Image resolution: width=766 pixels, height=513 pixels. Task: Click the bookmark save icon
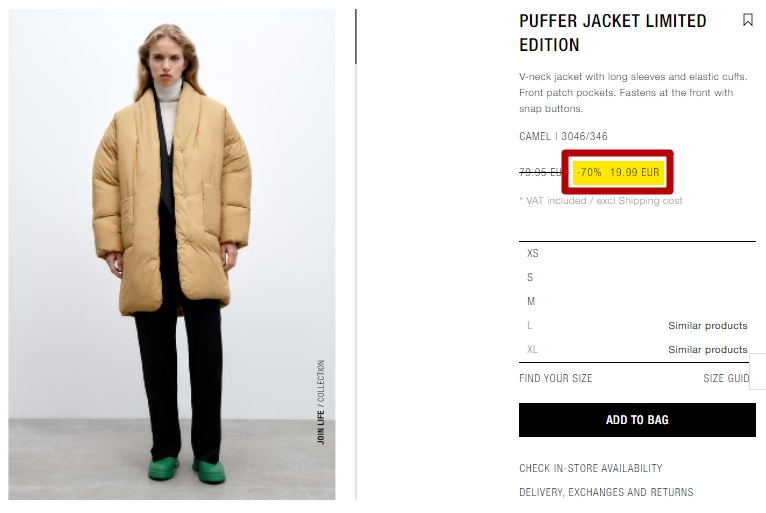point(747,20)
